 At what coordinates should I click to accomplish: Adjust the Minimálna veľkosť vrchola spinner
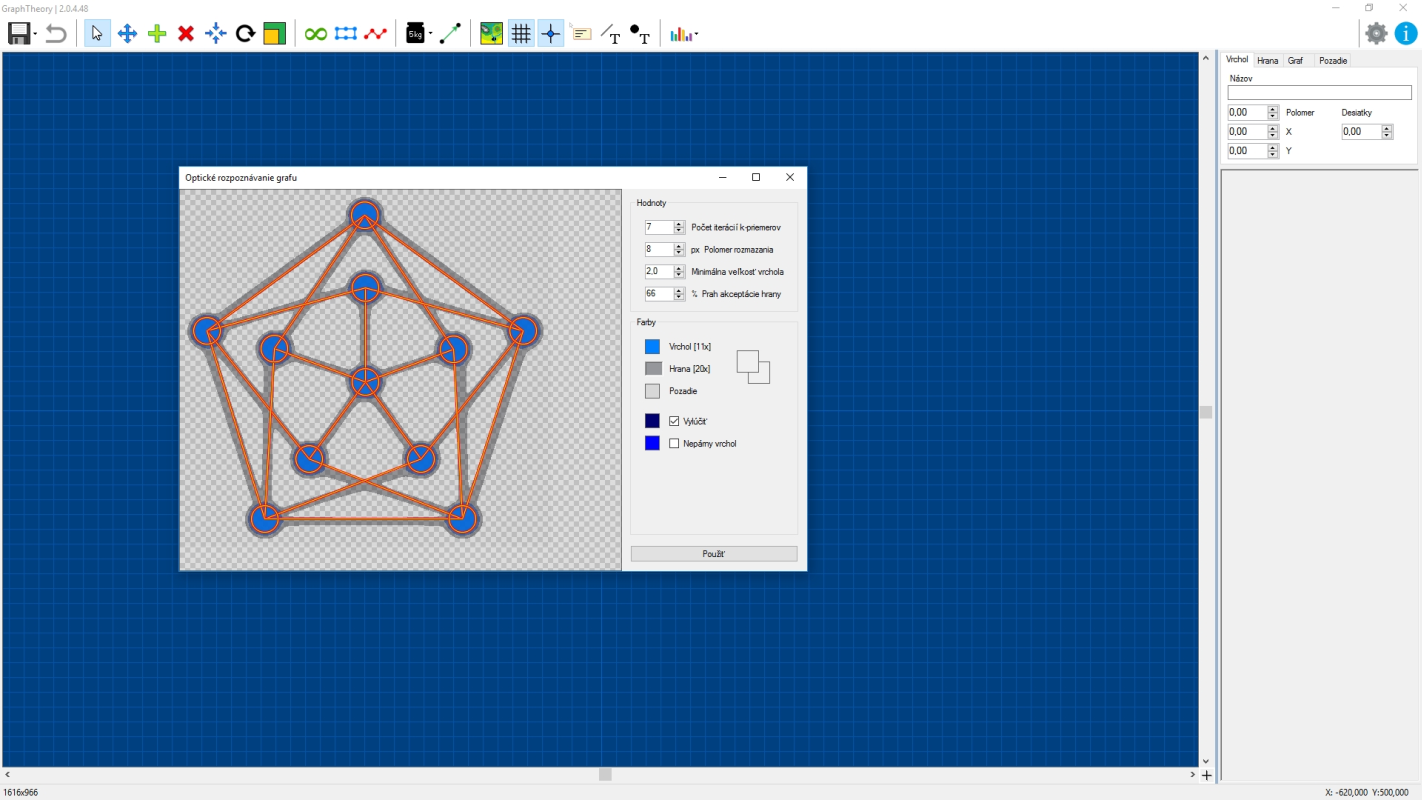679,272
